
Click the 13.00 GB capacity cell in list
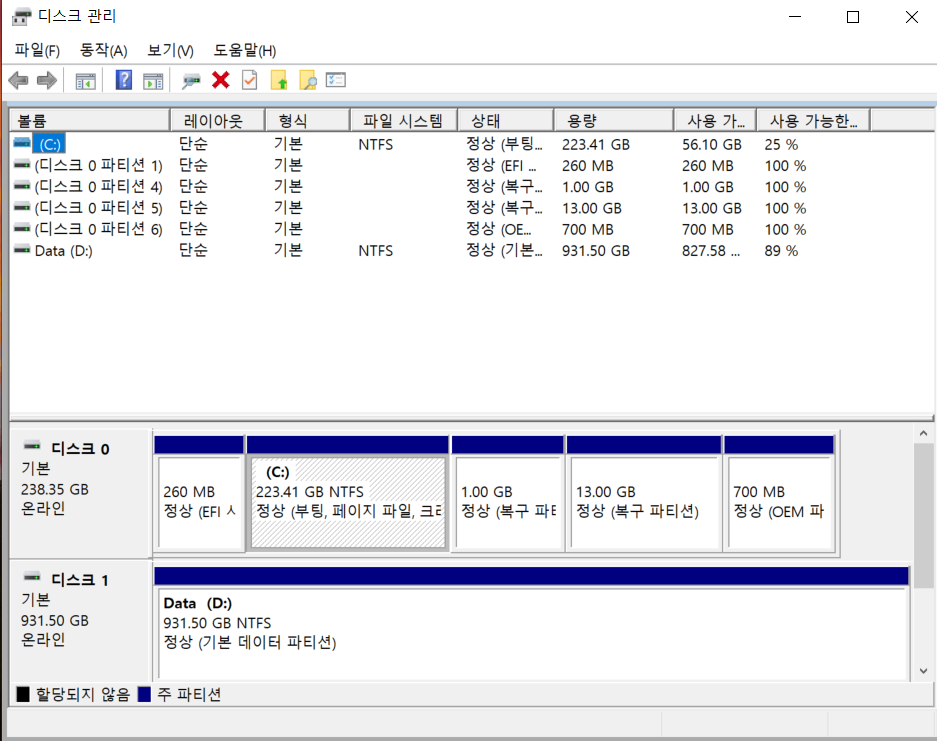click(x=592, y=208)
